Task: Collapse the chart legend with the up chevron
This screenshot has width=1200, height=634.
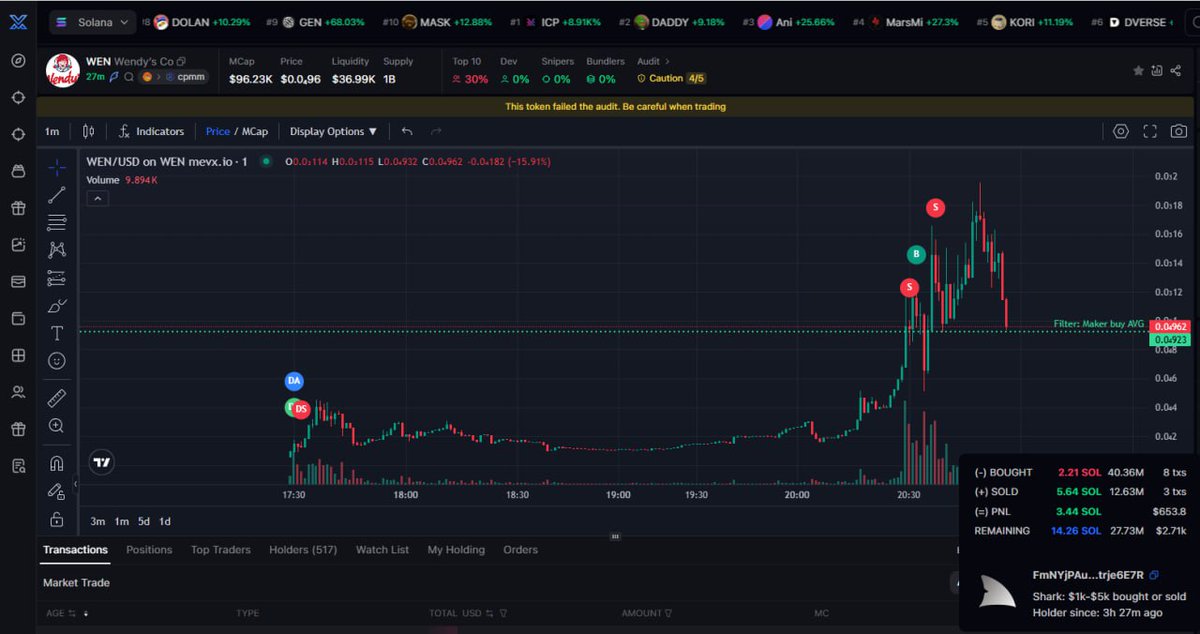Action: (x=97, y=198)
